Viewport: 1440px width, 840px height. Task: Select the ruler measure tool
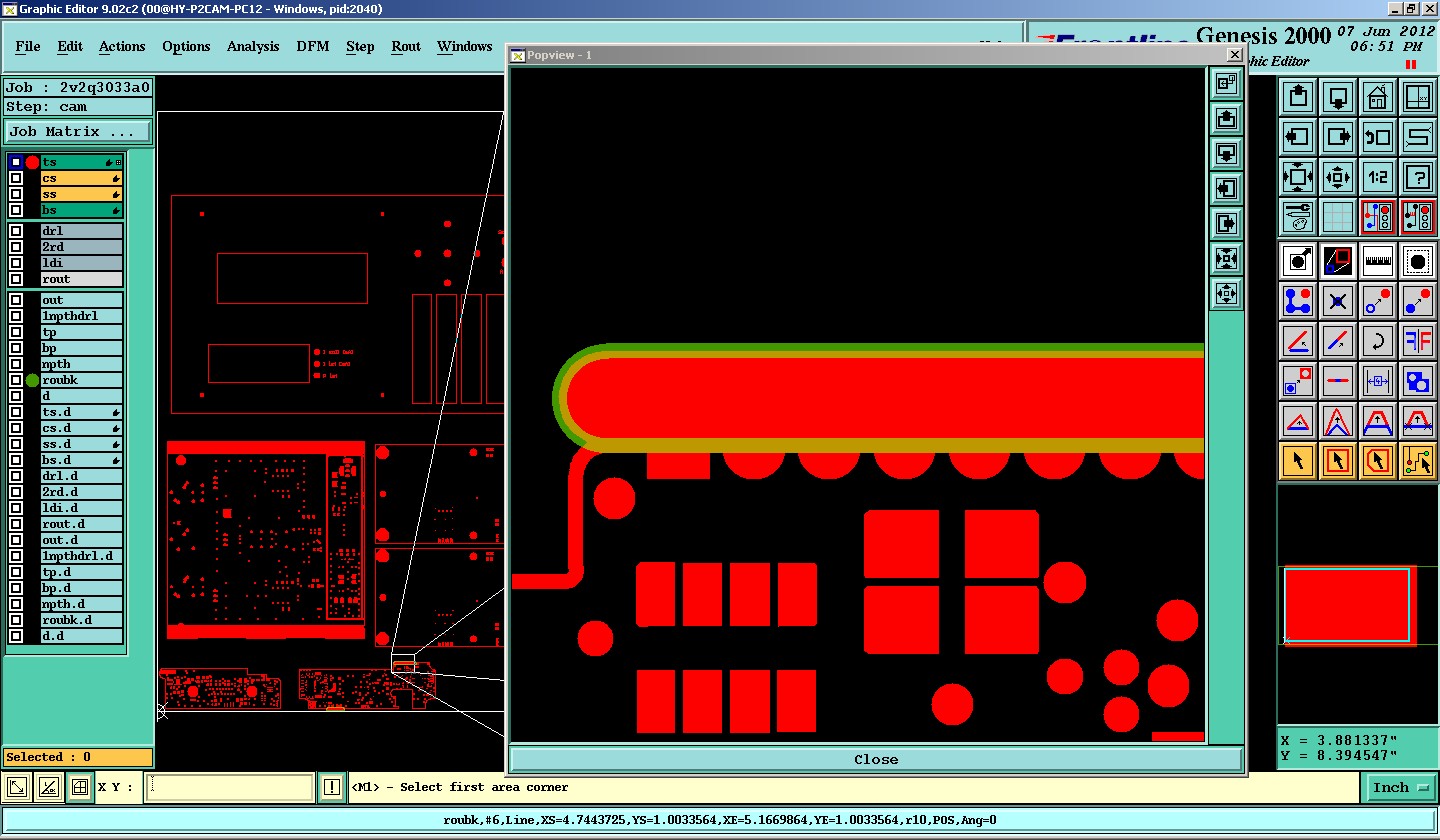pos(1378,261)
